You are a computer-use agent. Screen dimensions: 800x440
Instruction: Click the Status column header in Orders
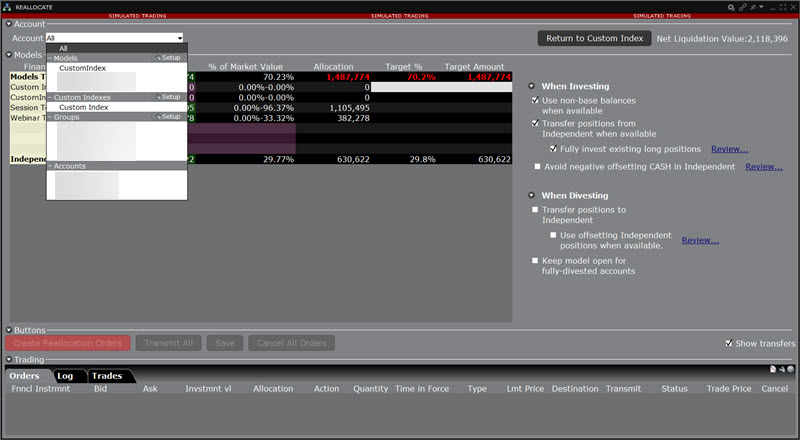click(674, 388)
